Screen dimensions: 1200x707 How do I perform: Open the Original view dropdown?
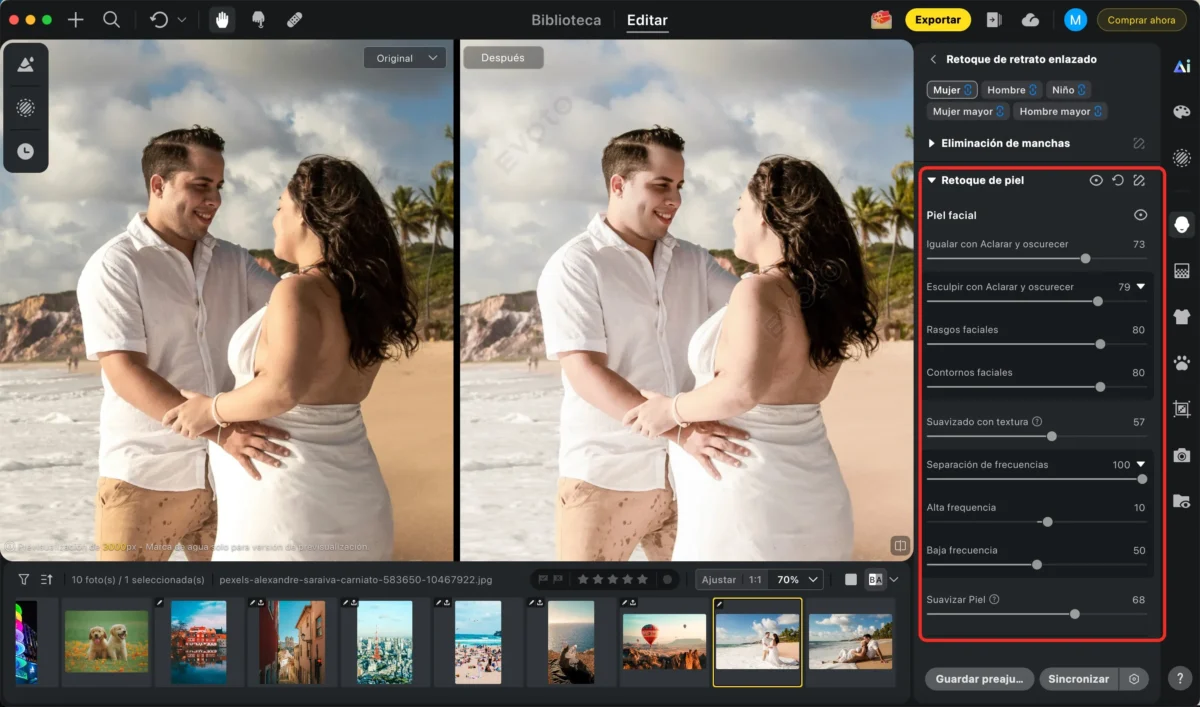tap(405, 58)
